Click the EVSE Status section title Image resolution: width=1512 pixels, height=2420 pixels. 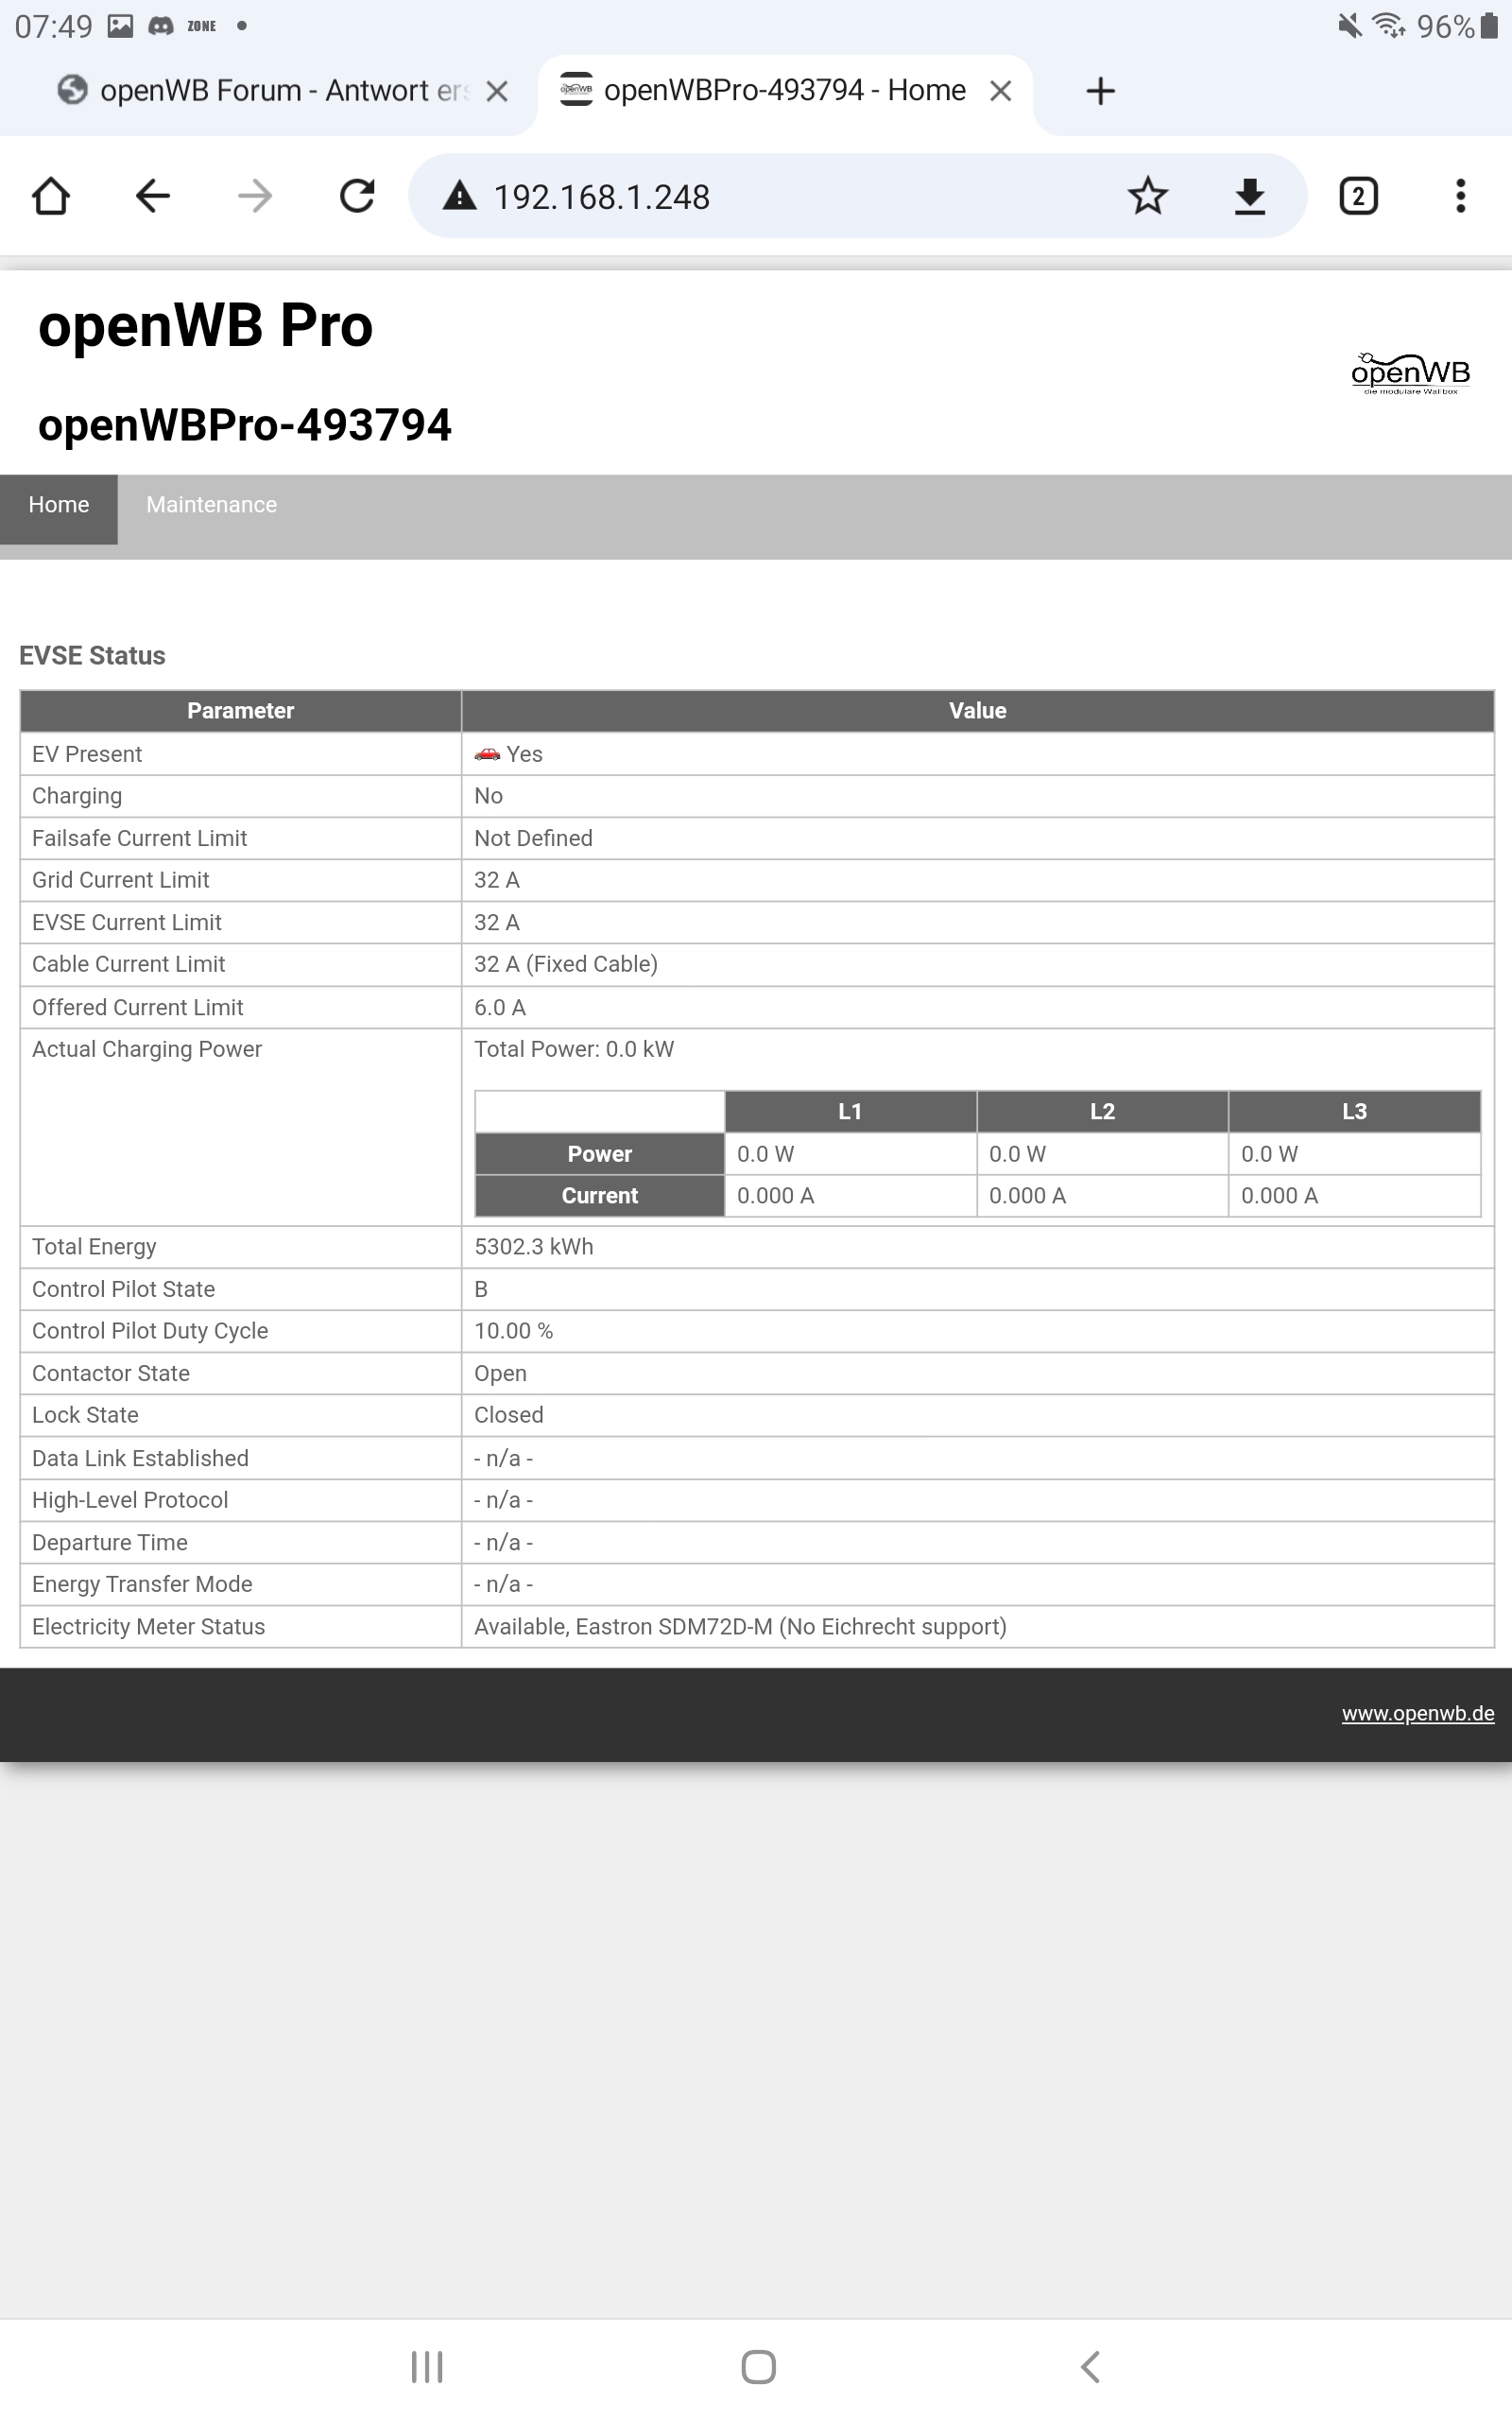[x=93, y=656]
